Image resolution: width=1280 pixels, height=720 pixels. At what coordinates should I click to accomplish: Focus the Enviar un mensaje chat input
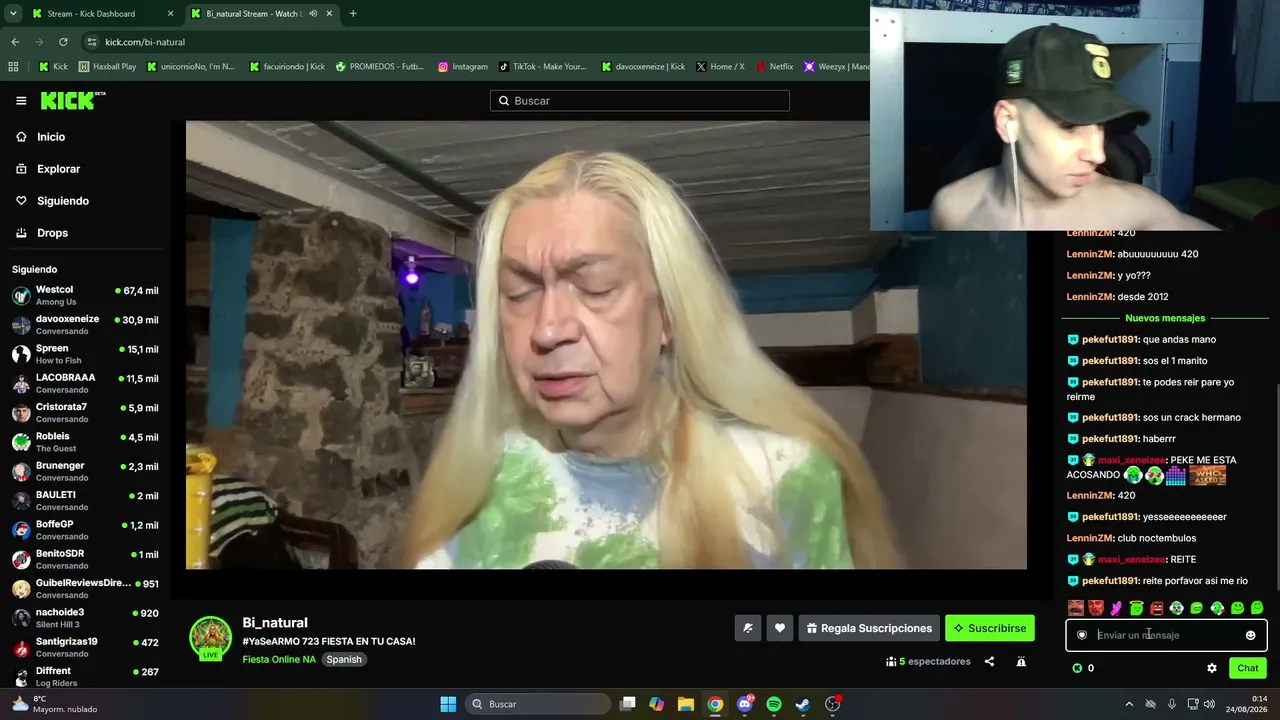coord(1165,635)
